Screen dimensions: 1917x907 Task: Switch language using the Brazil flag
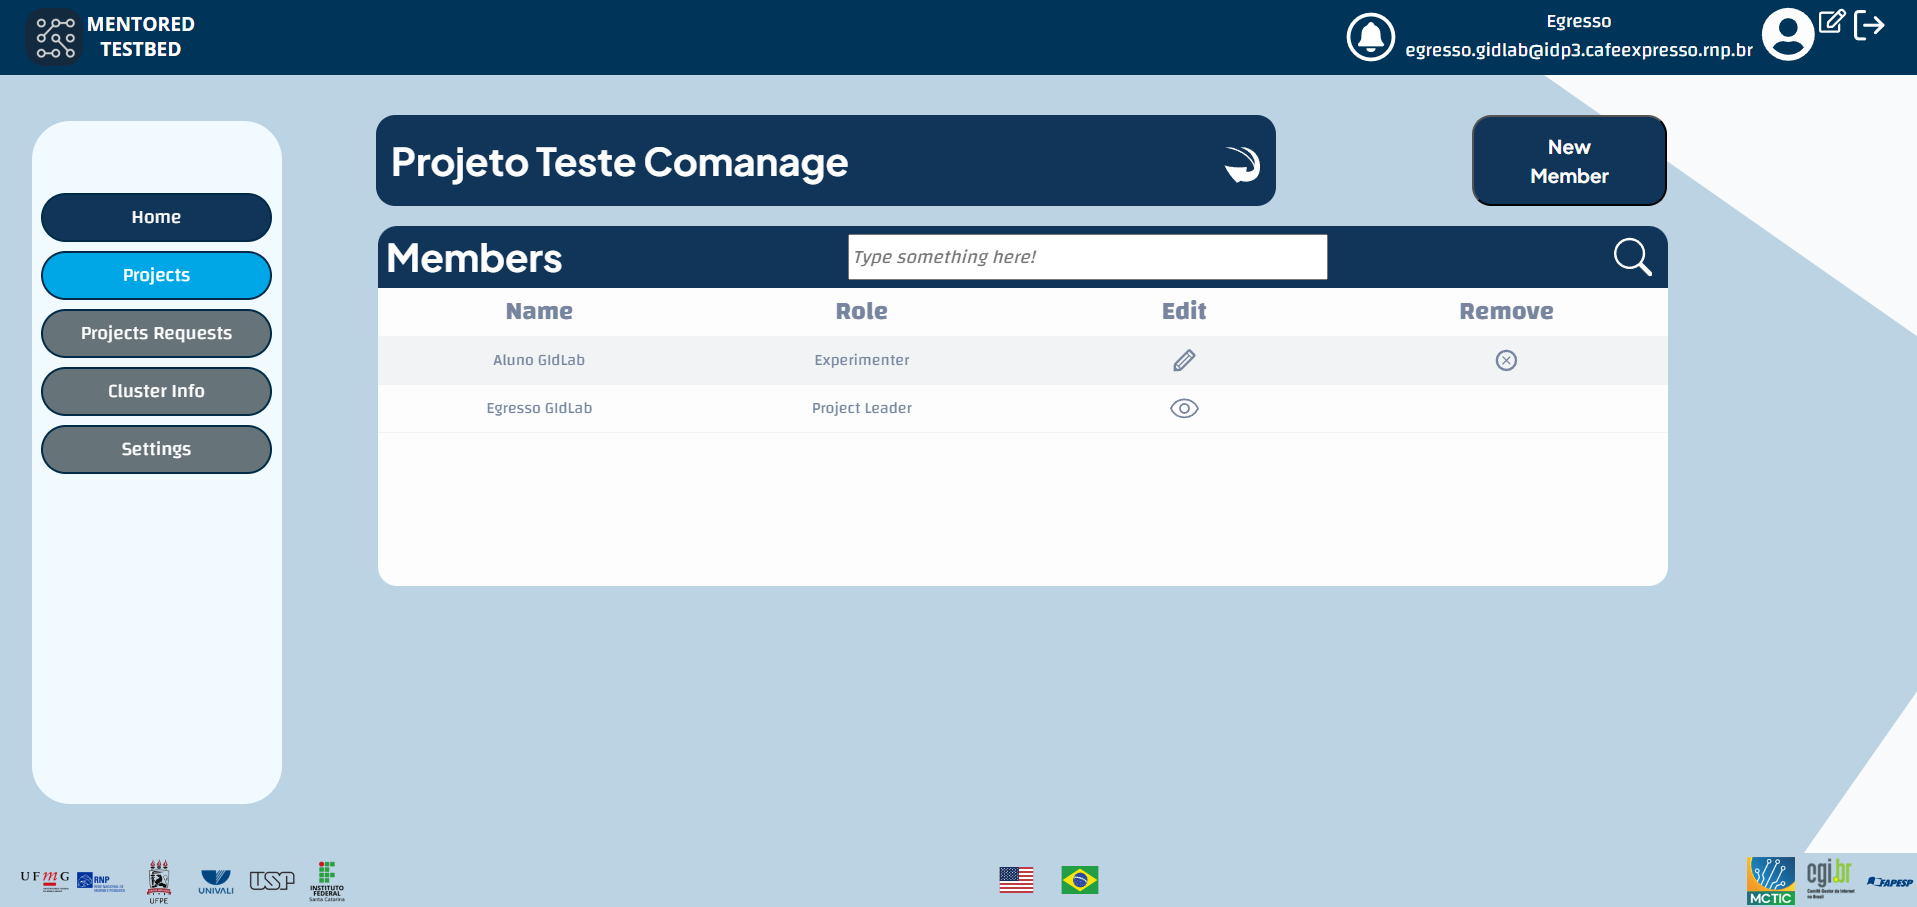point(1081,880)
